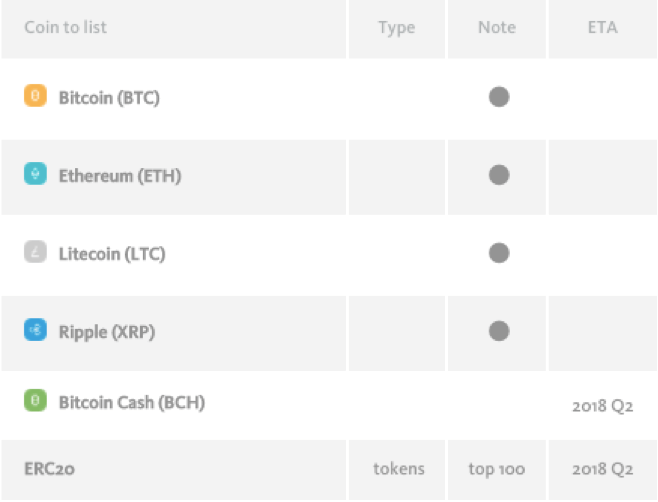Click the teal Ethereum coin icon
The image size is (658, 502).
pyautogui.click(x=35, y=174)
